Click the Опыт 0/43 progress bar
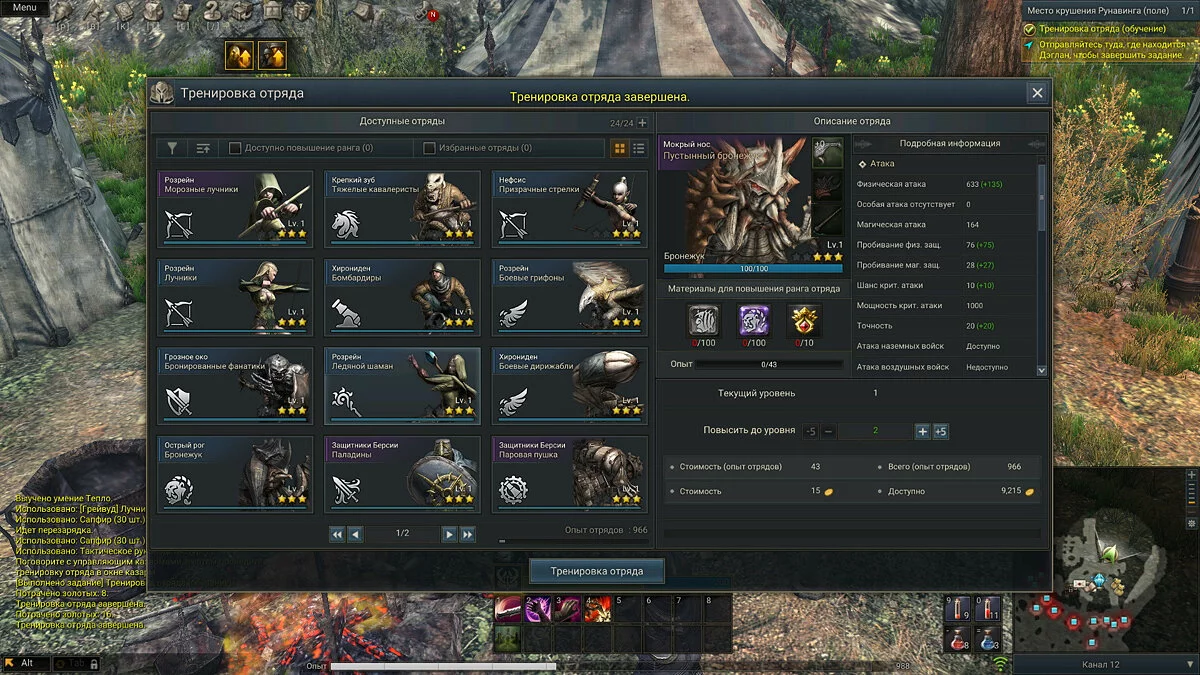The width and height of the screenshot is (1200, 675). [x=768, y=364]
